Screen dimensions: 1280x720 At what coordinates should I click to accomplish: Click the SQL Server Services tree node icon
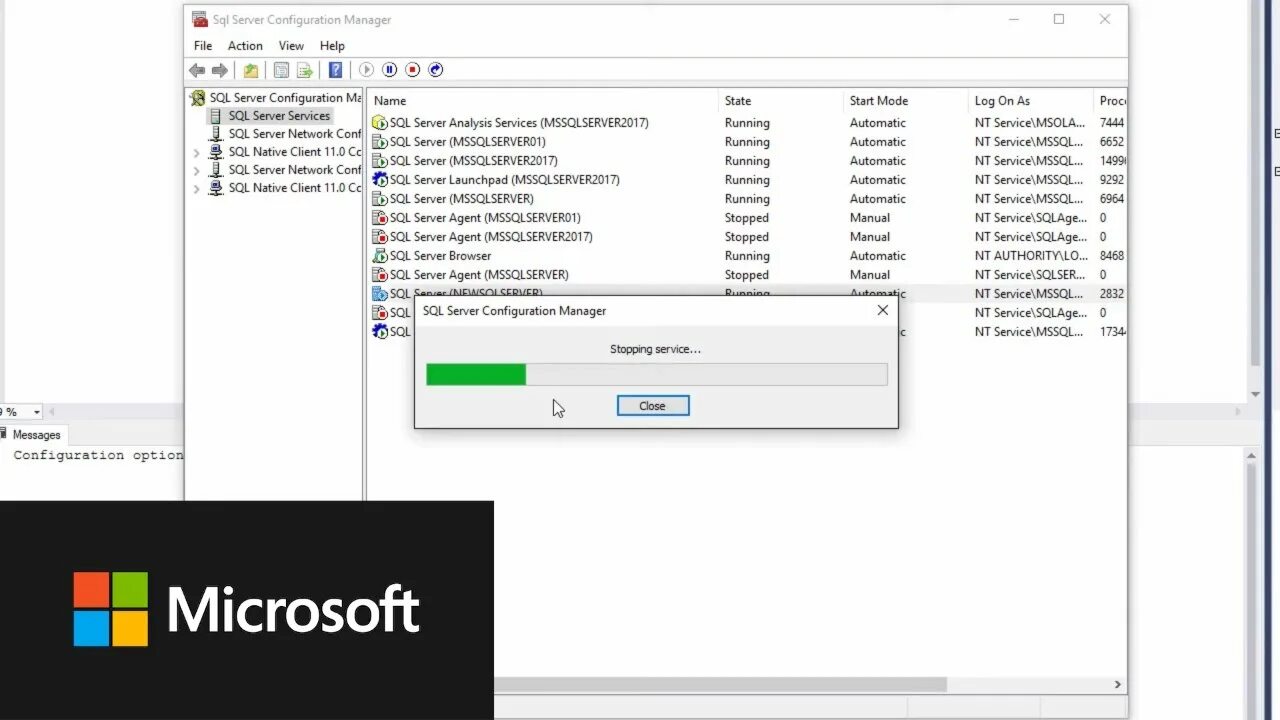pyautogui.click(x=216, y=116)
